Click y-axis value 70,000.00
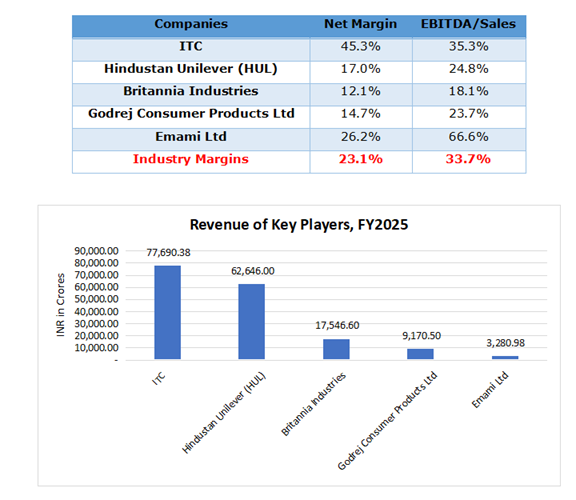The width and height of the screenshot is (576, 500). pyautogui.click(x=97, y=275)
